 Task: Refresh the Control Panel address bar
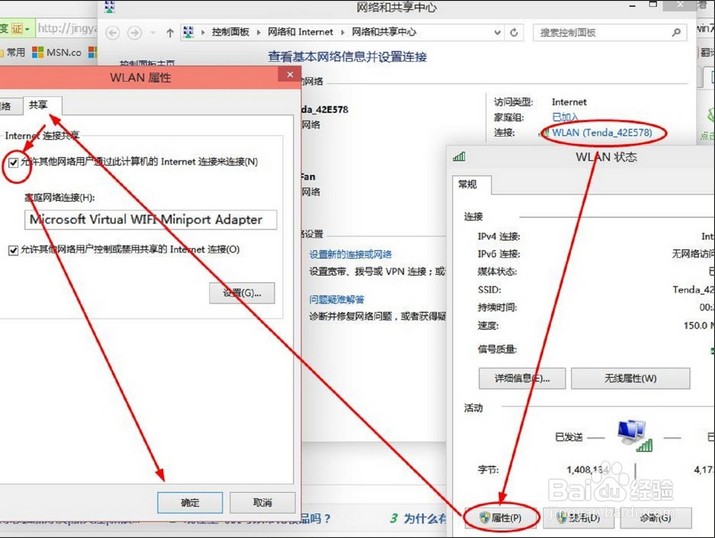[x=514, y=32]
